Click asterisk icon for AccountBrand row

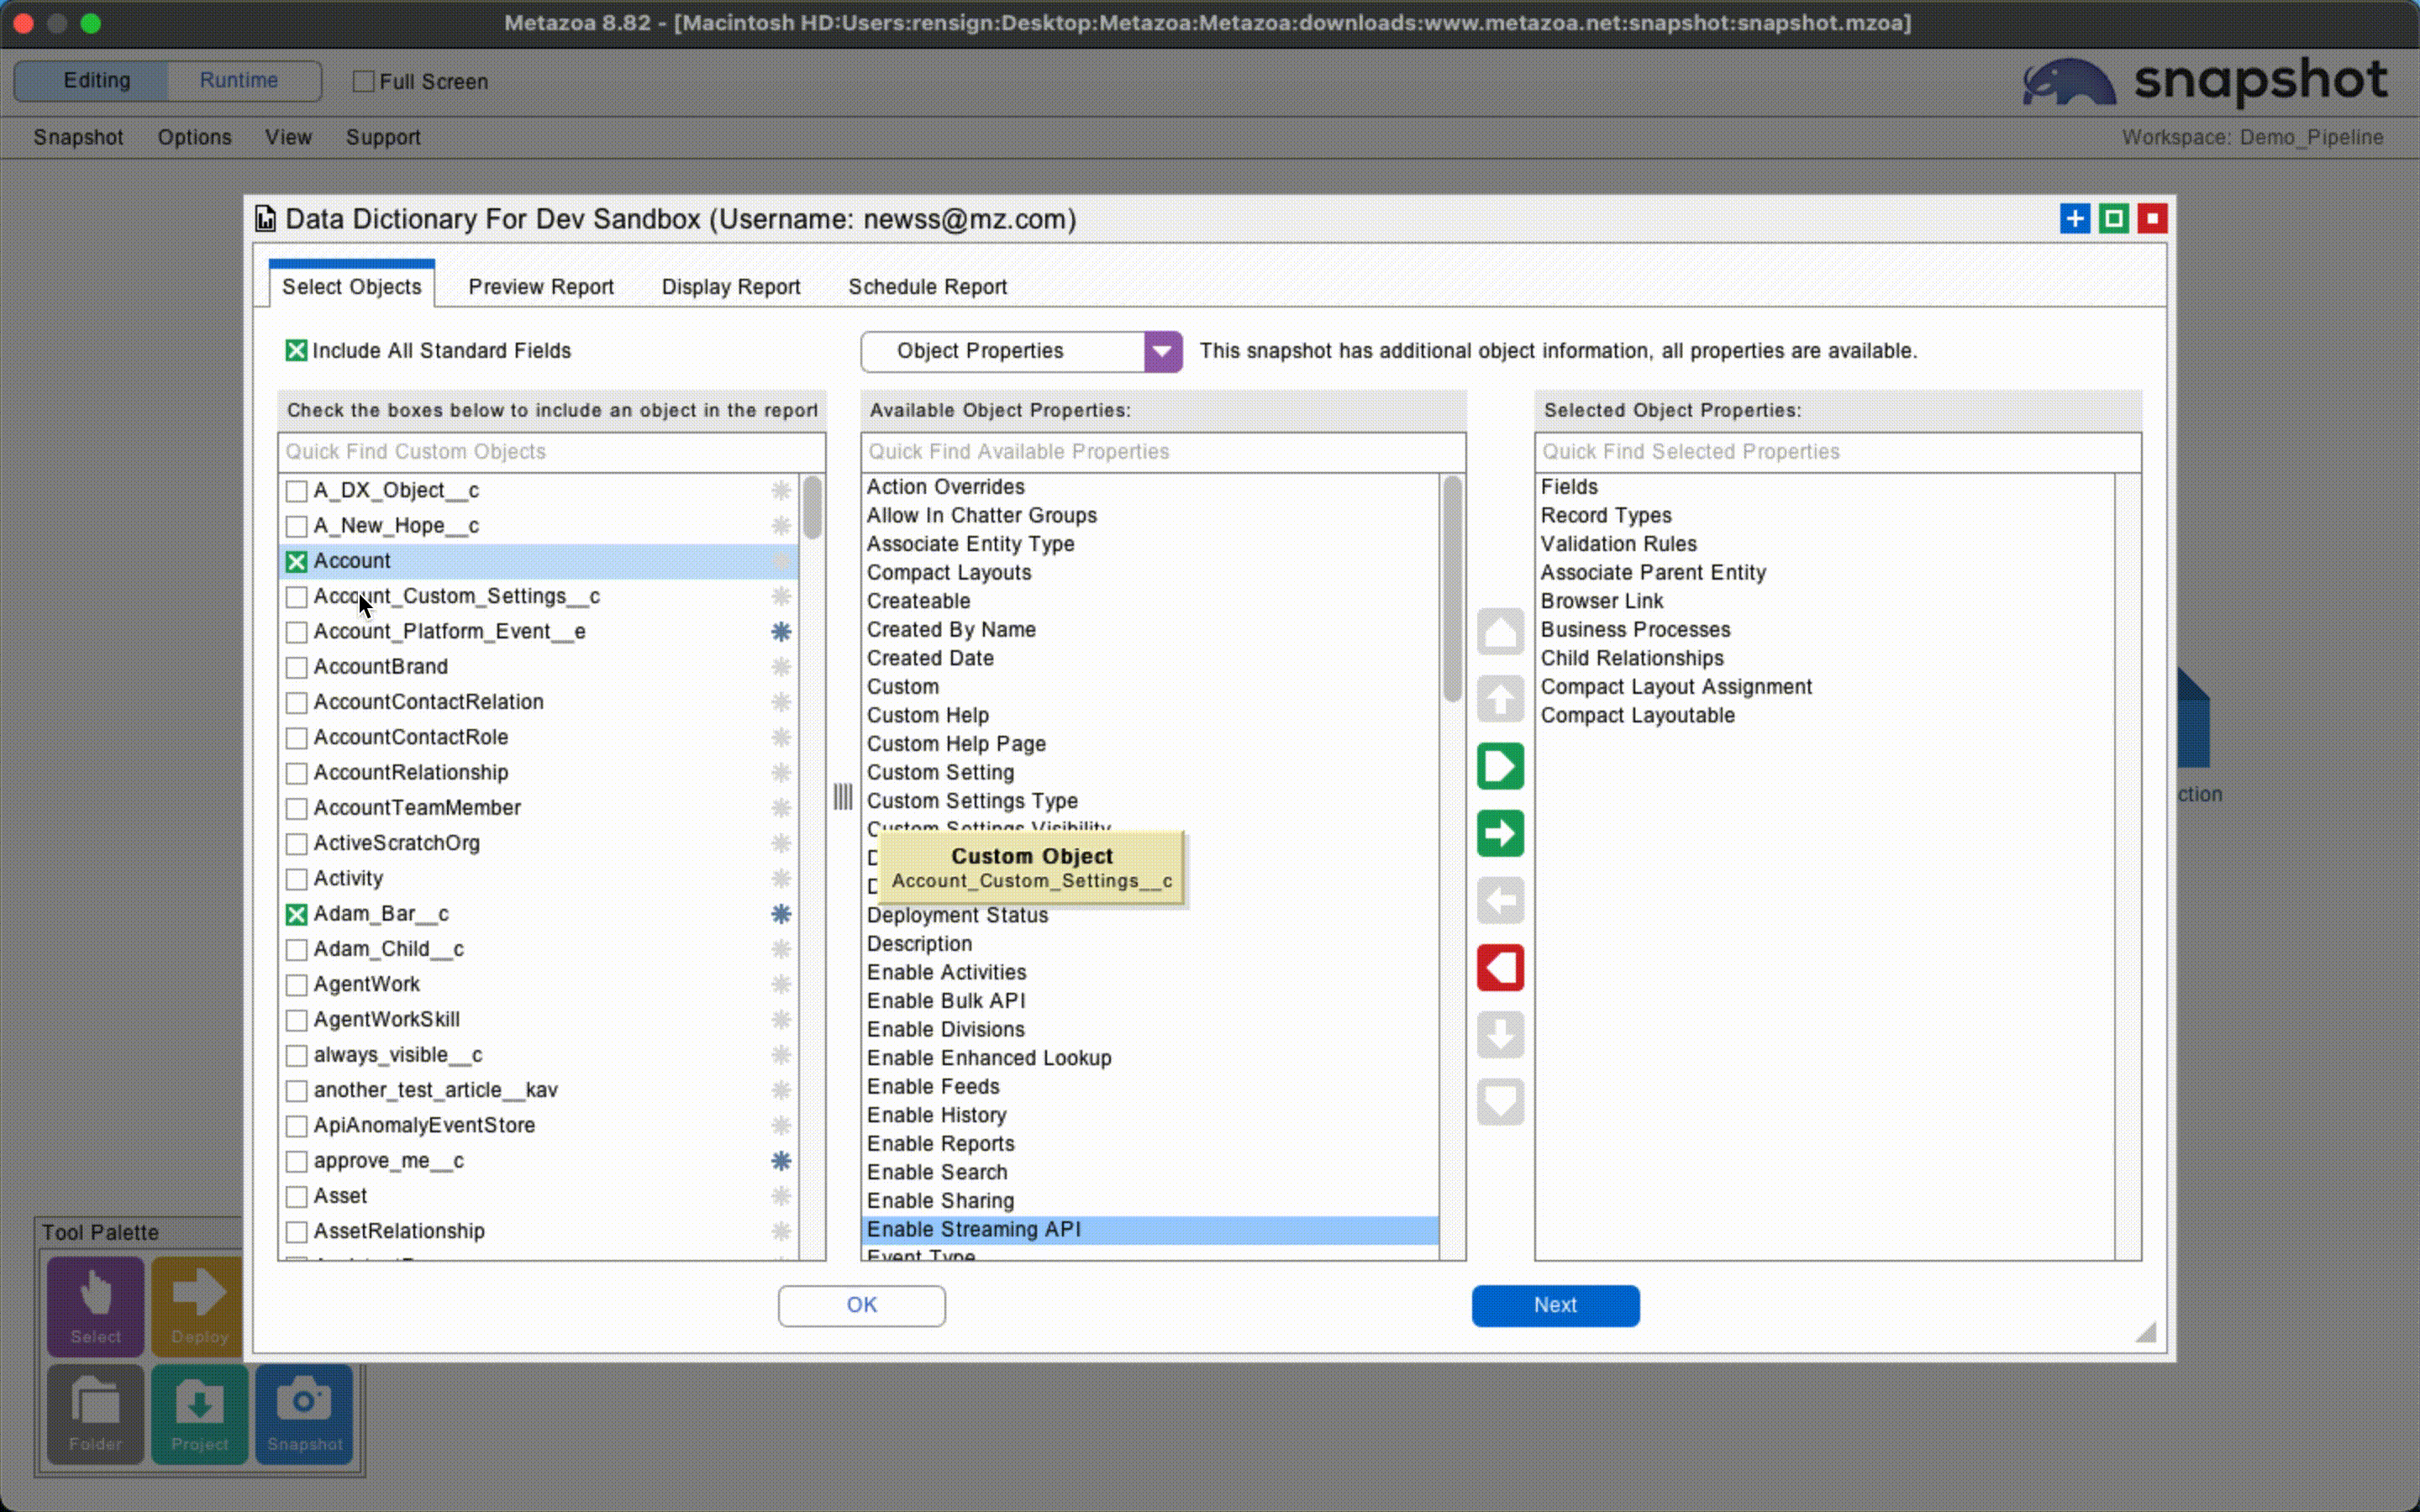pos(781,667)
